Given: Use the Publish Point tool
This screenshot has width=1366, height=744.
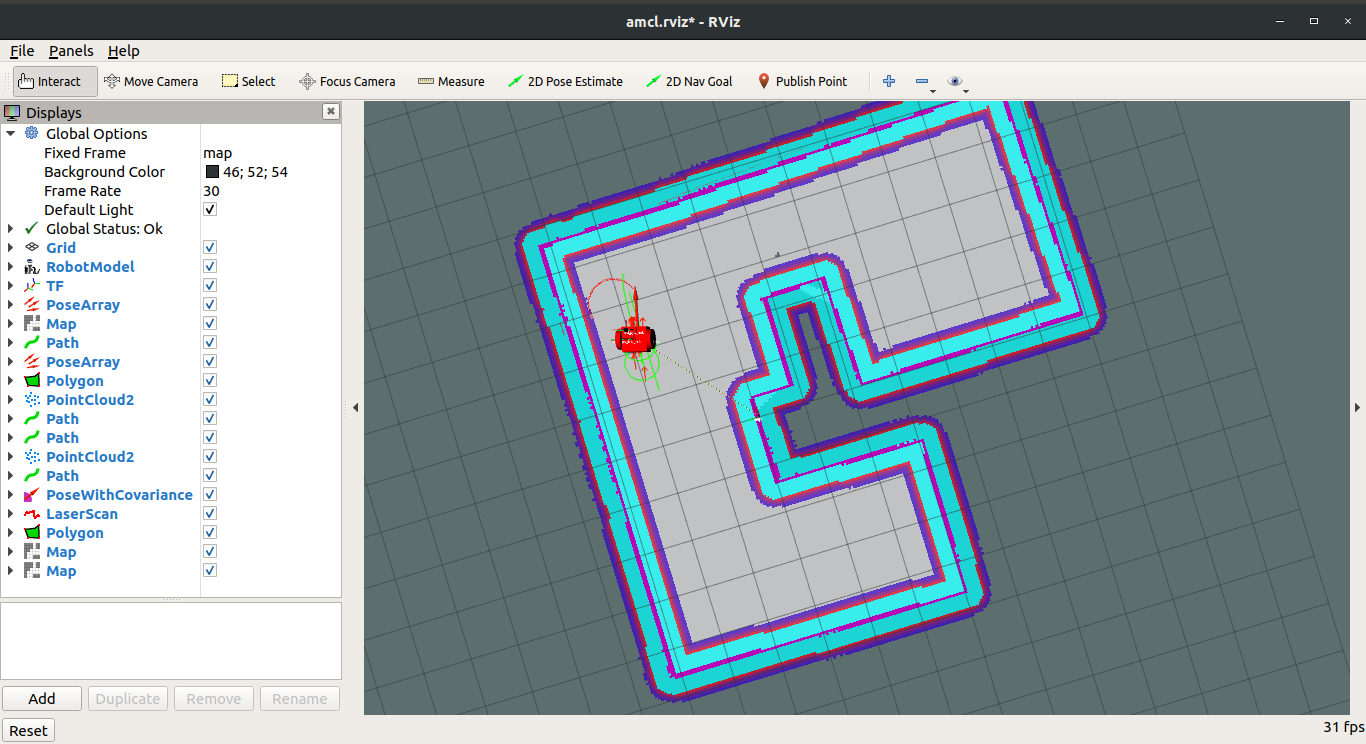Looking at the screenshot, I should [802, 82].
